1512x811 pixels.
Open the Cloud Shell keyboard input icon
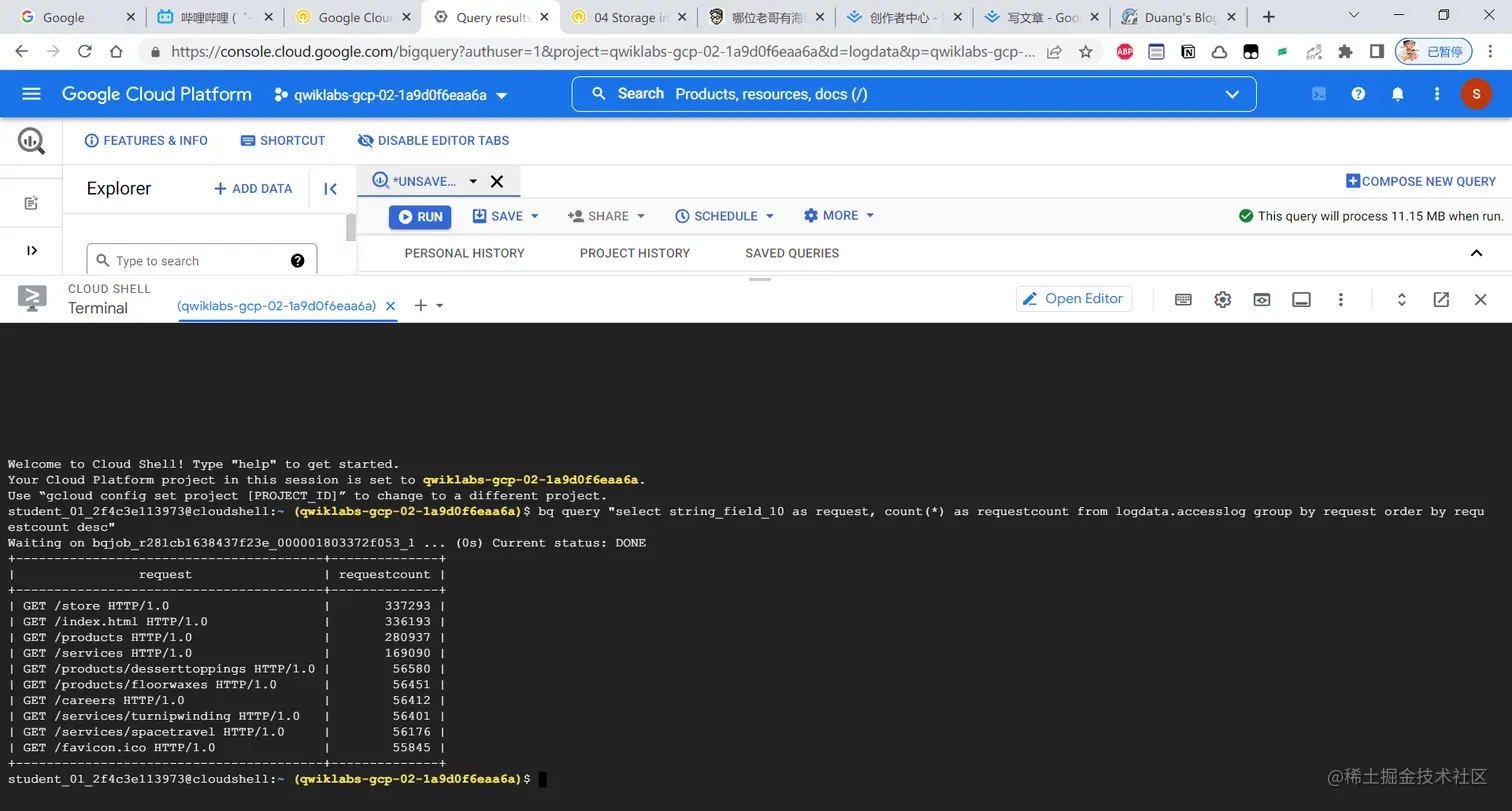click(1183, 299)
